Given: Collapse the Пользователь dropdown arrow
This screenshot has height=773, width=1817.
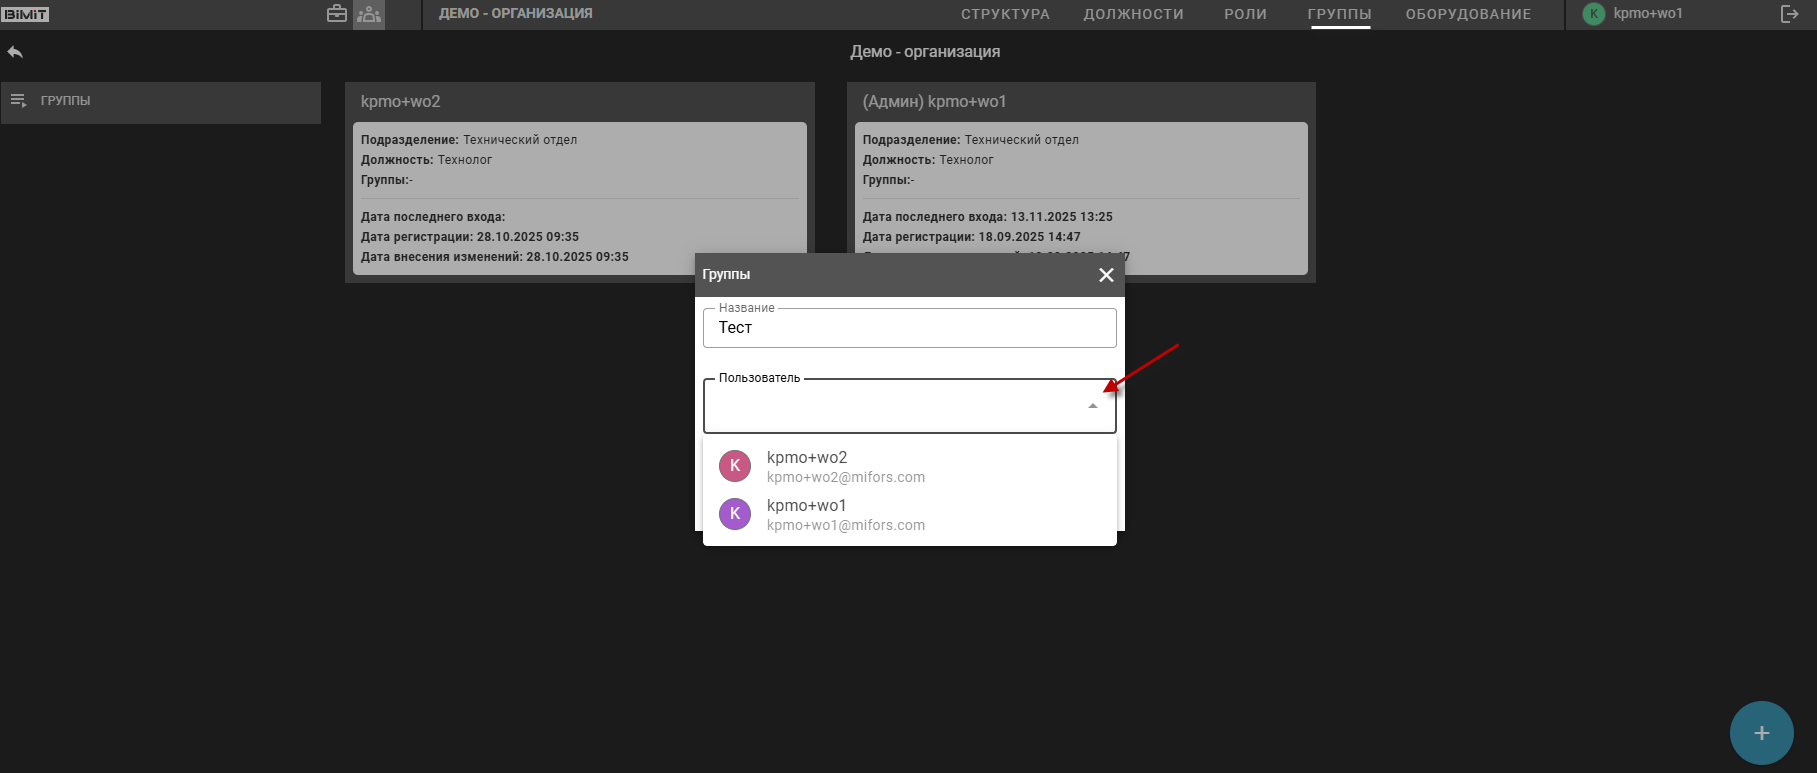Looking at the screenshot, I should [x=1092, y=406].
